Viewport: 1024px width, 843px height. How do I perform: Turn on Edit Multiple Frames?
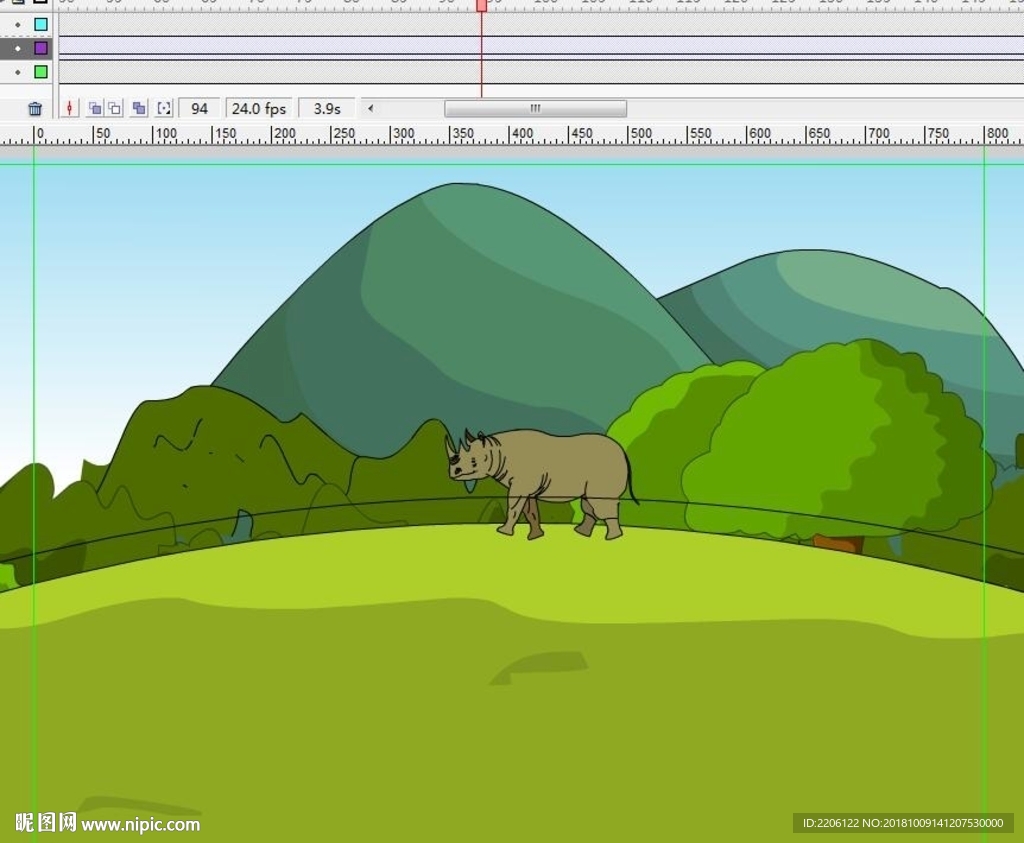pyautogui.click(x=139, y=108)
